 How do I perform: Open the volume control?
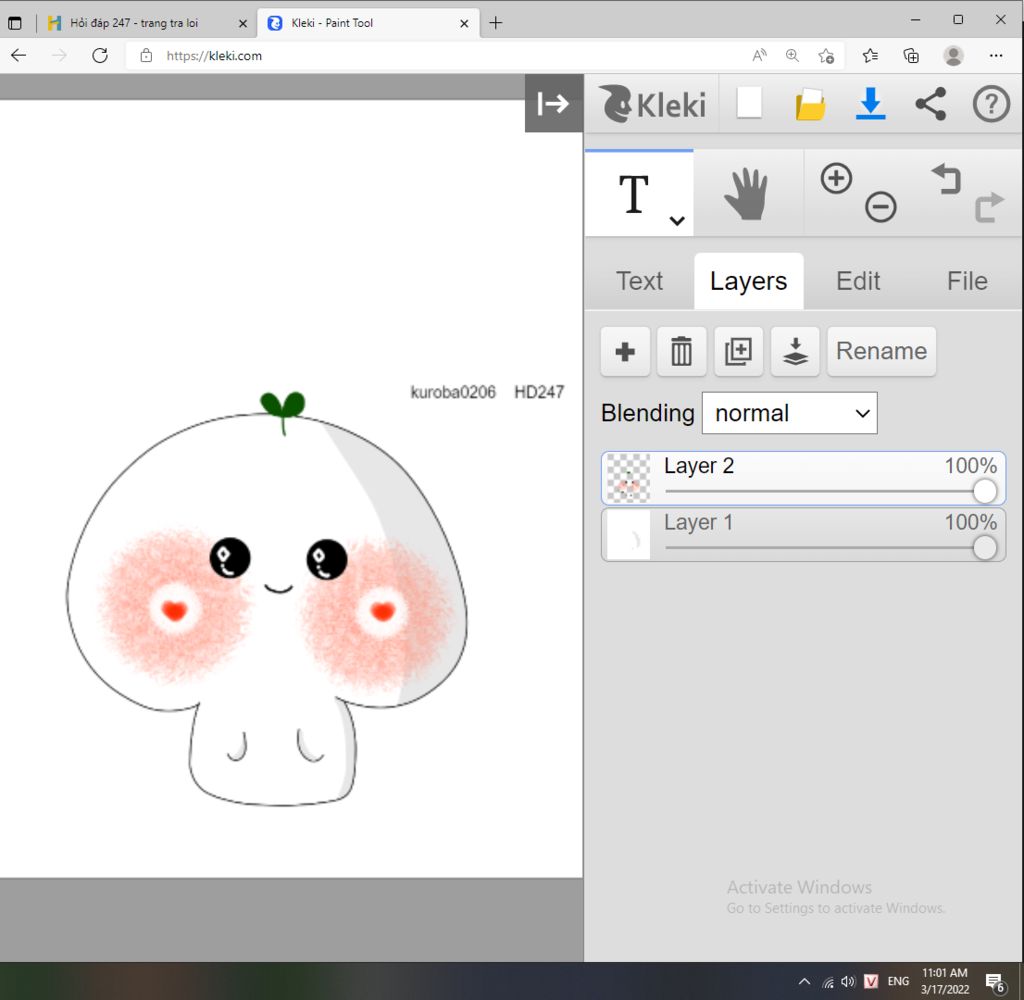click(x=848, y=981)
